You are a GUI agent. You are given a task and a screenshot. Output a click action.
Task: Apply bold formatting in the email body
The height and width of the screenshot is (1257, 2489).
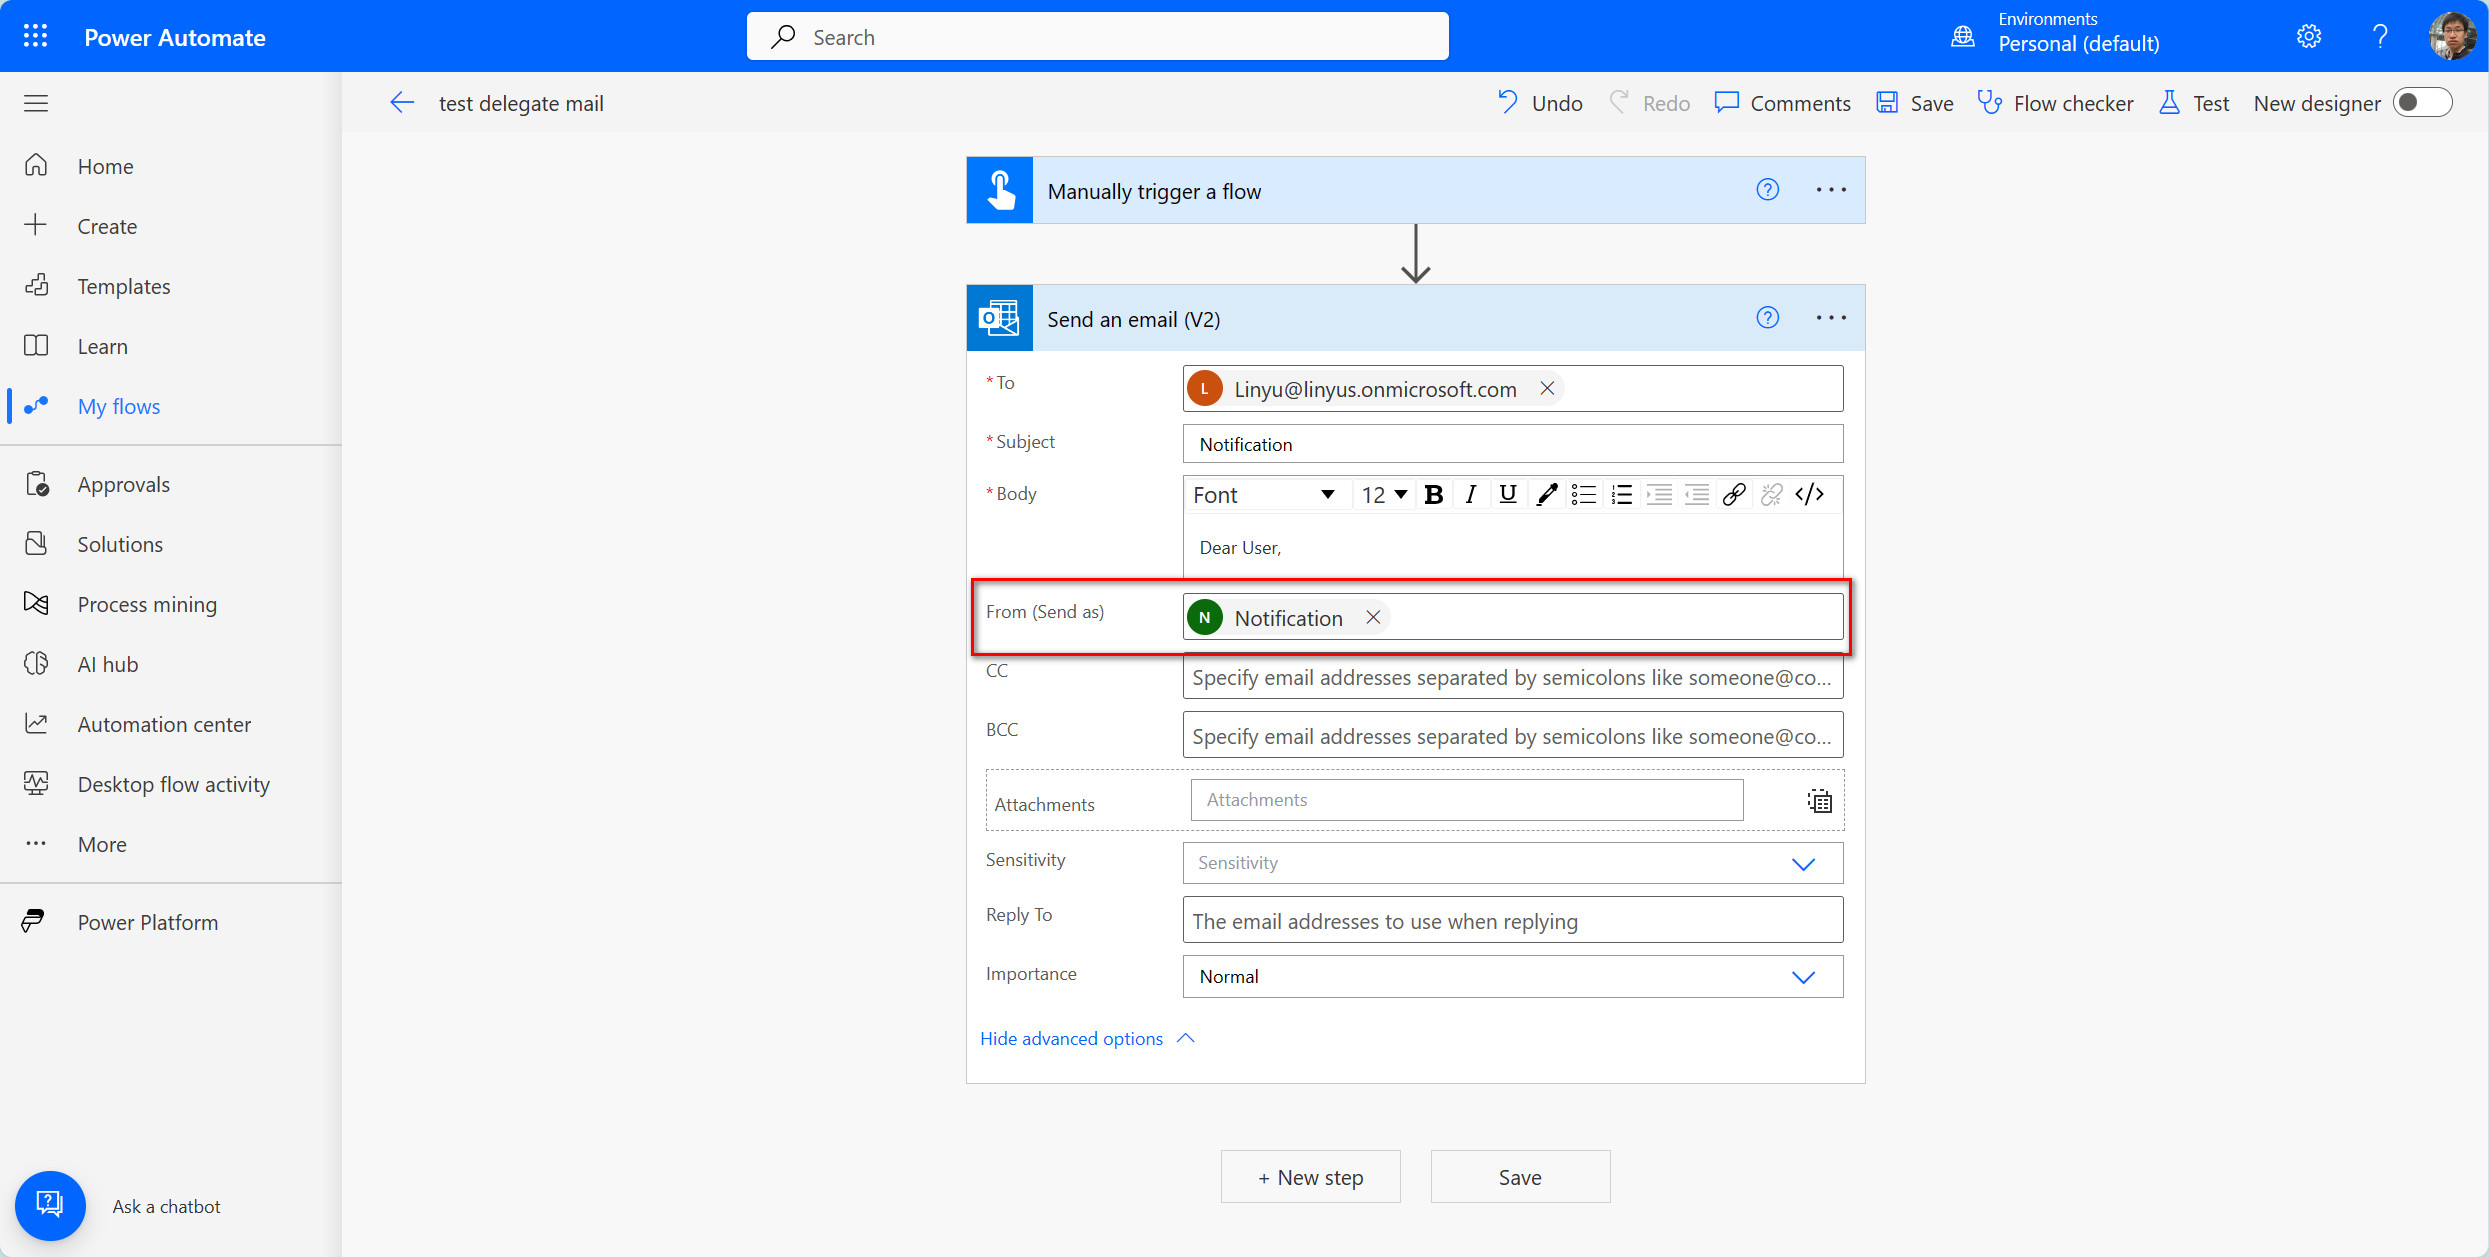(x=1434, y=494)
